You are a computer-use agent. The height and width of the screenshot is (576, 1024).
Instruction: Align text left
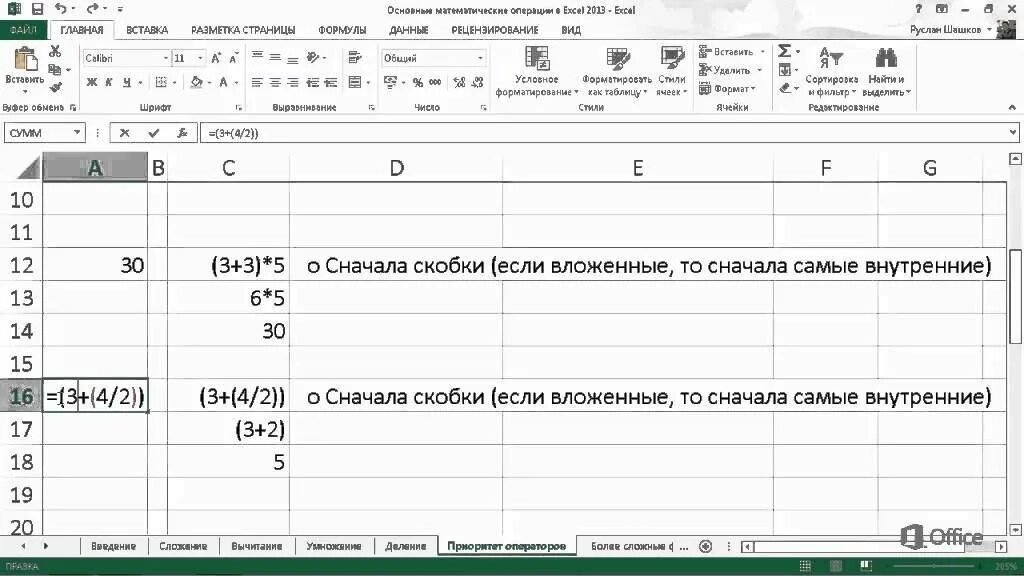[257, 82]
